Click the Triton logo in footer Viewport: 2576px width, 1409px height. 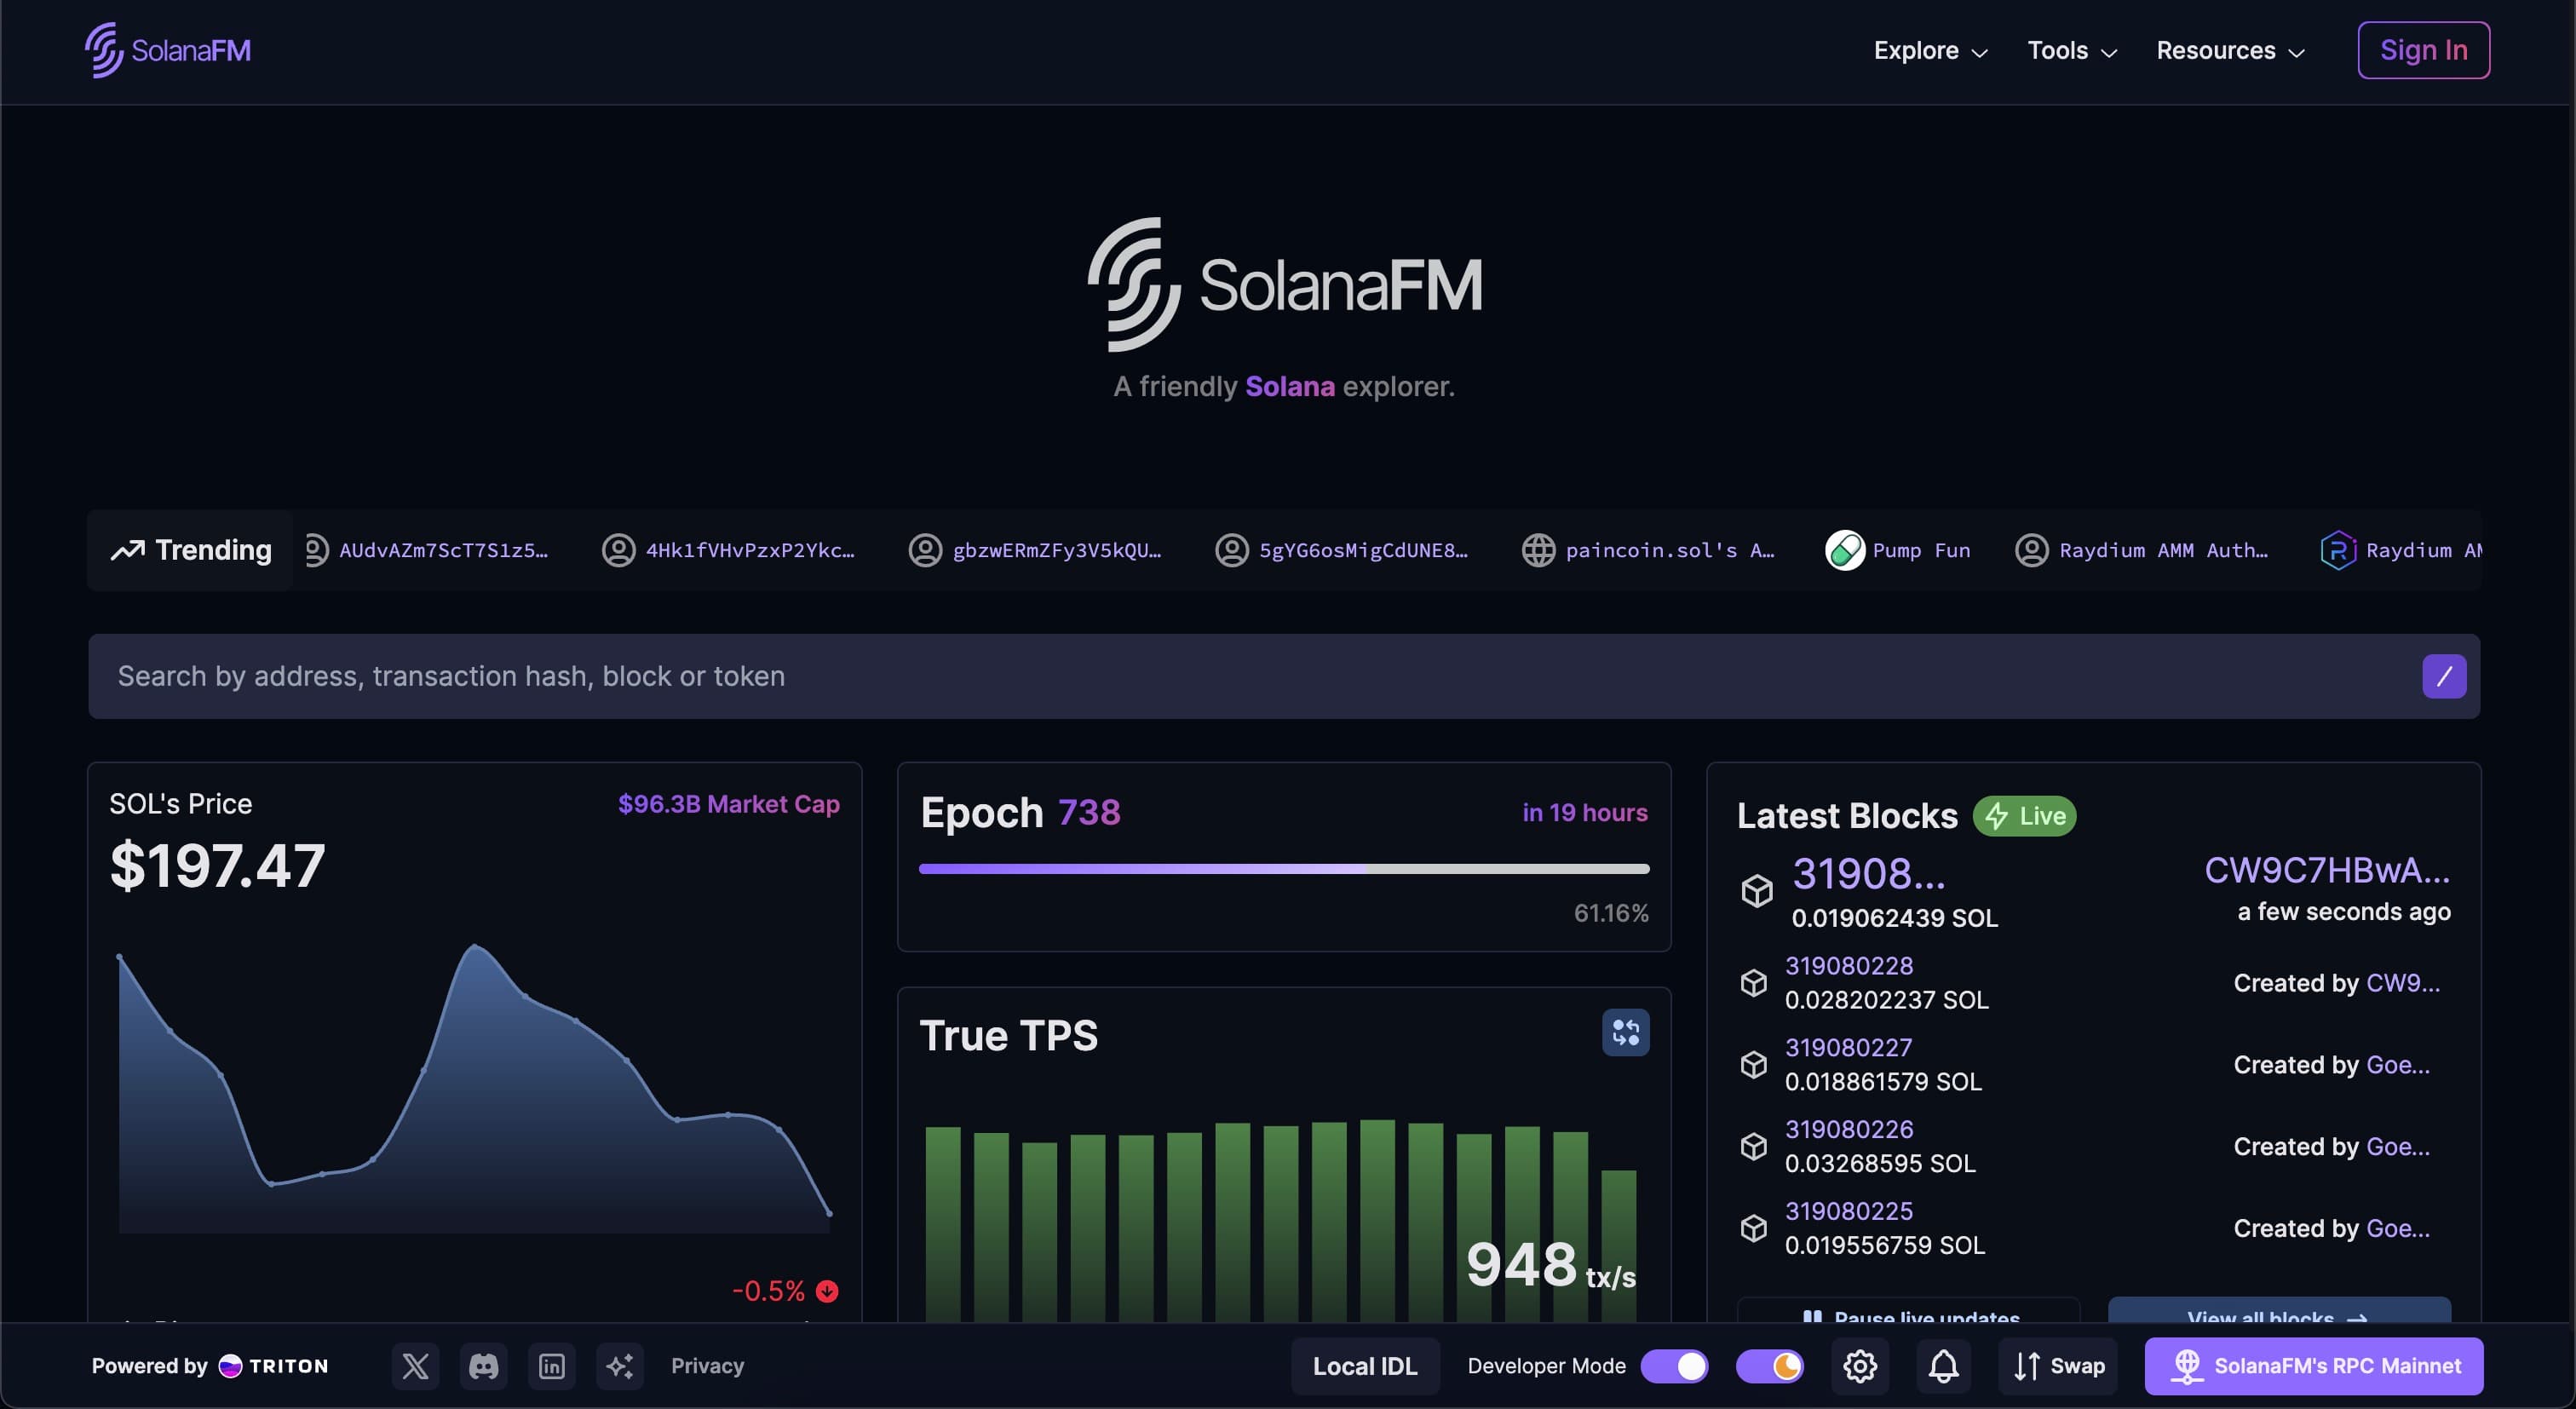pos(273,1366)
